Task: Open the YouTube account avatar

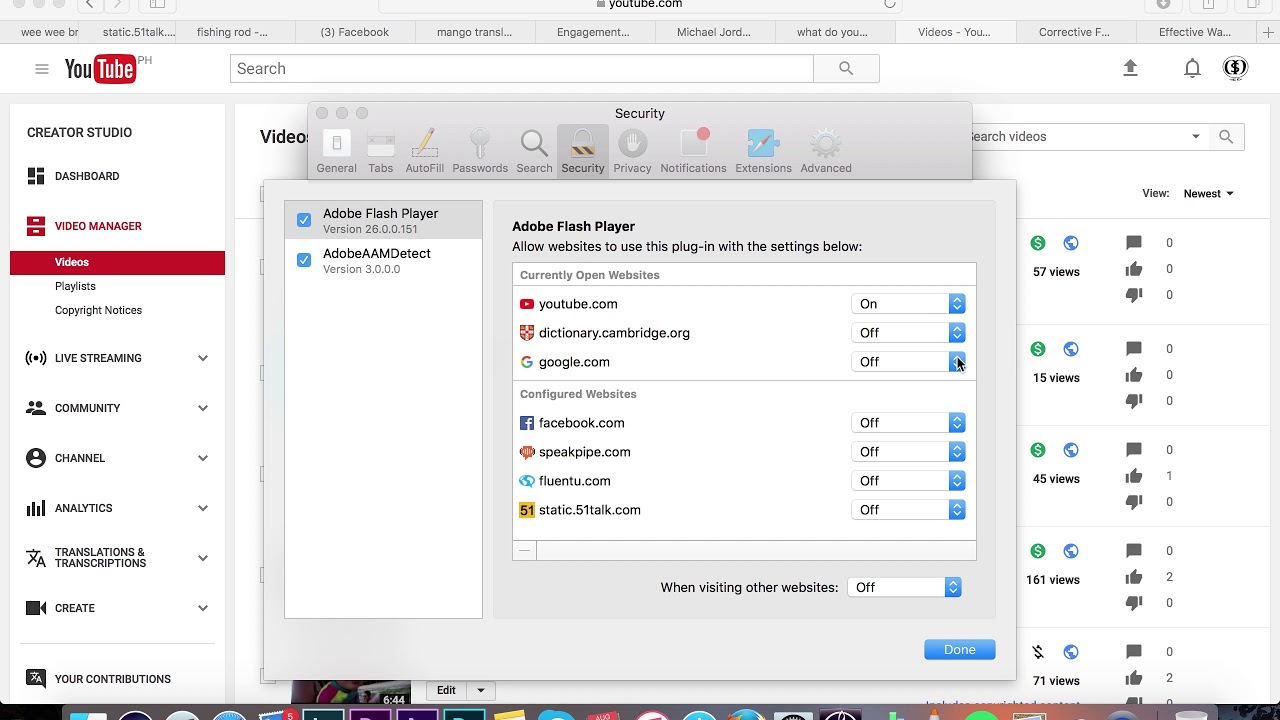Action: point(1235,68)
